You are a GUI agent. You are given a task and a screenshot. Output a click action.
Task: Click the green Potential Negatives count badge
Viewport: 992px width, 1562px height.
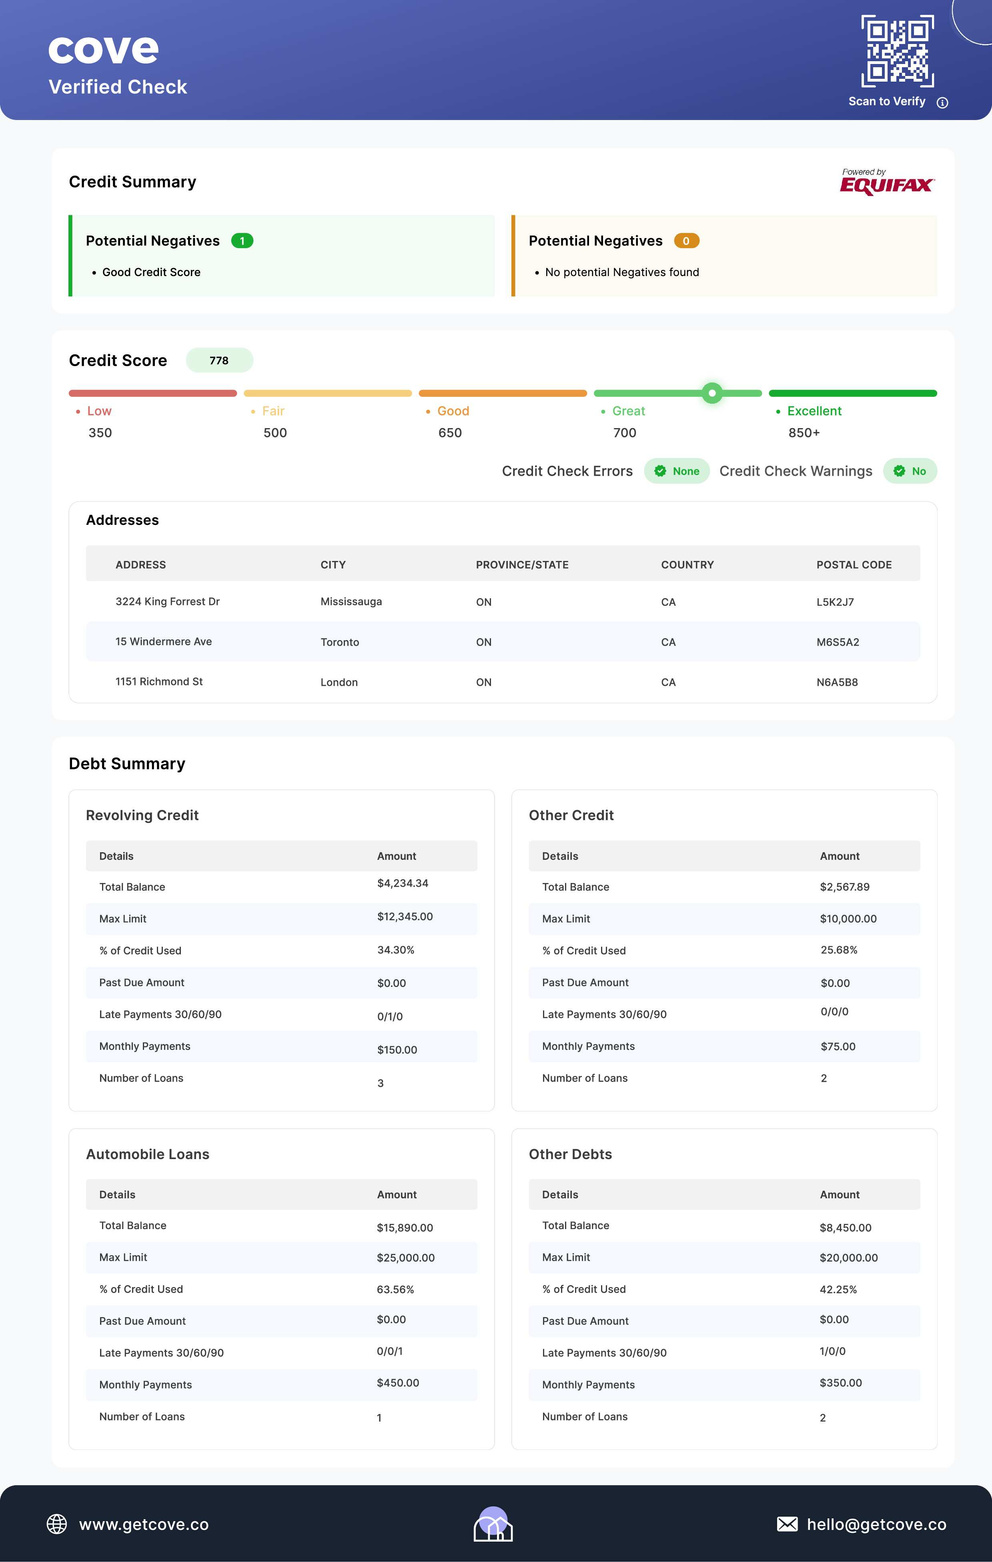pyautogui.click(x=242, y=241)
